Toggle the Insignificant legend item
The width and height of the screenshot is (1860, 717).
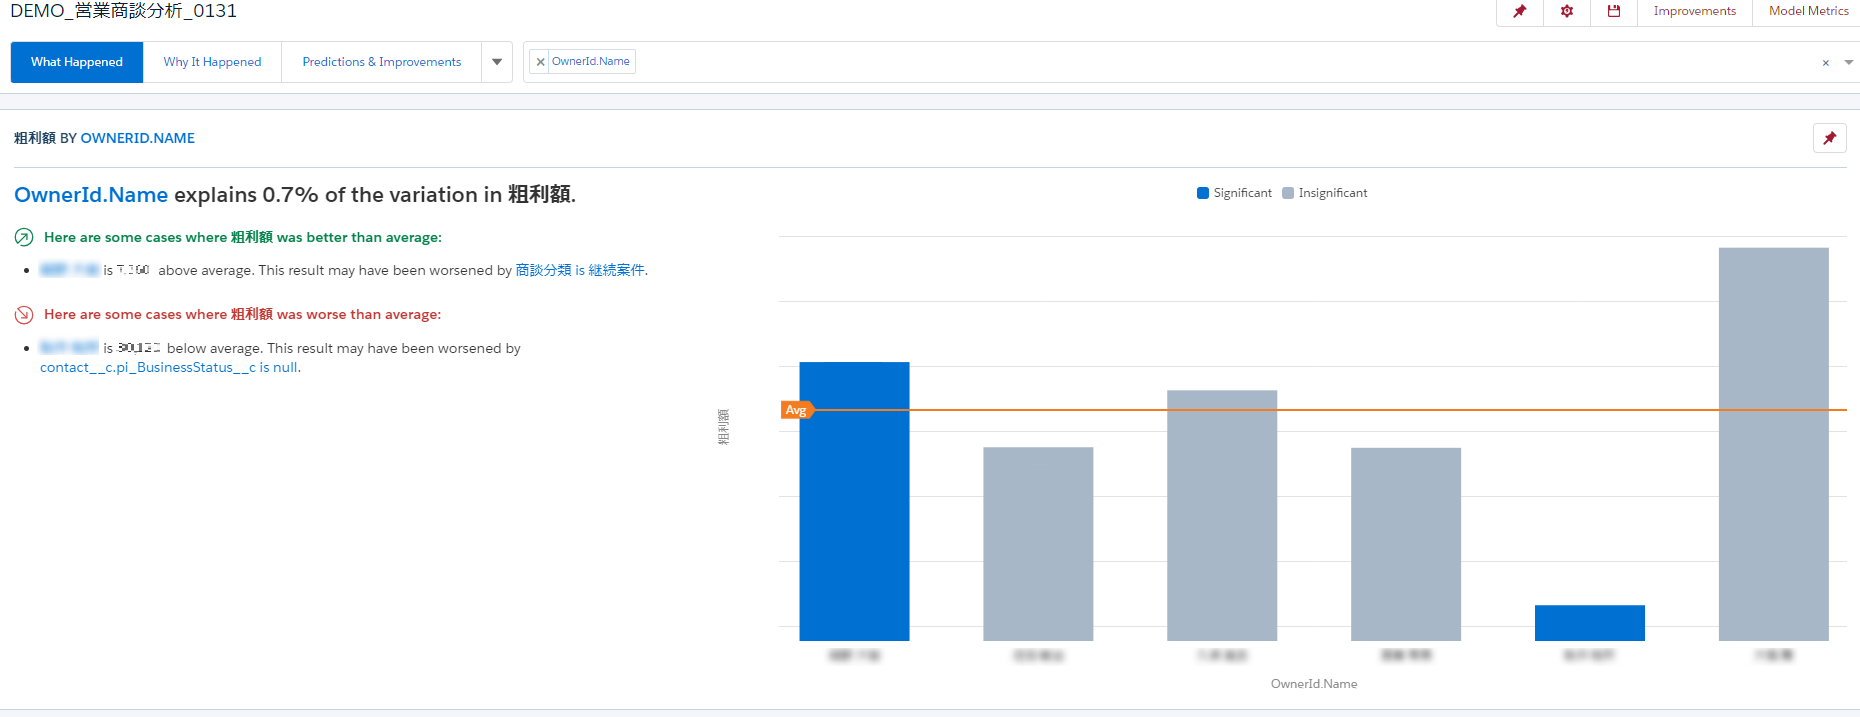(x=1324, y=193)
